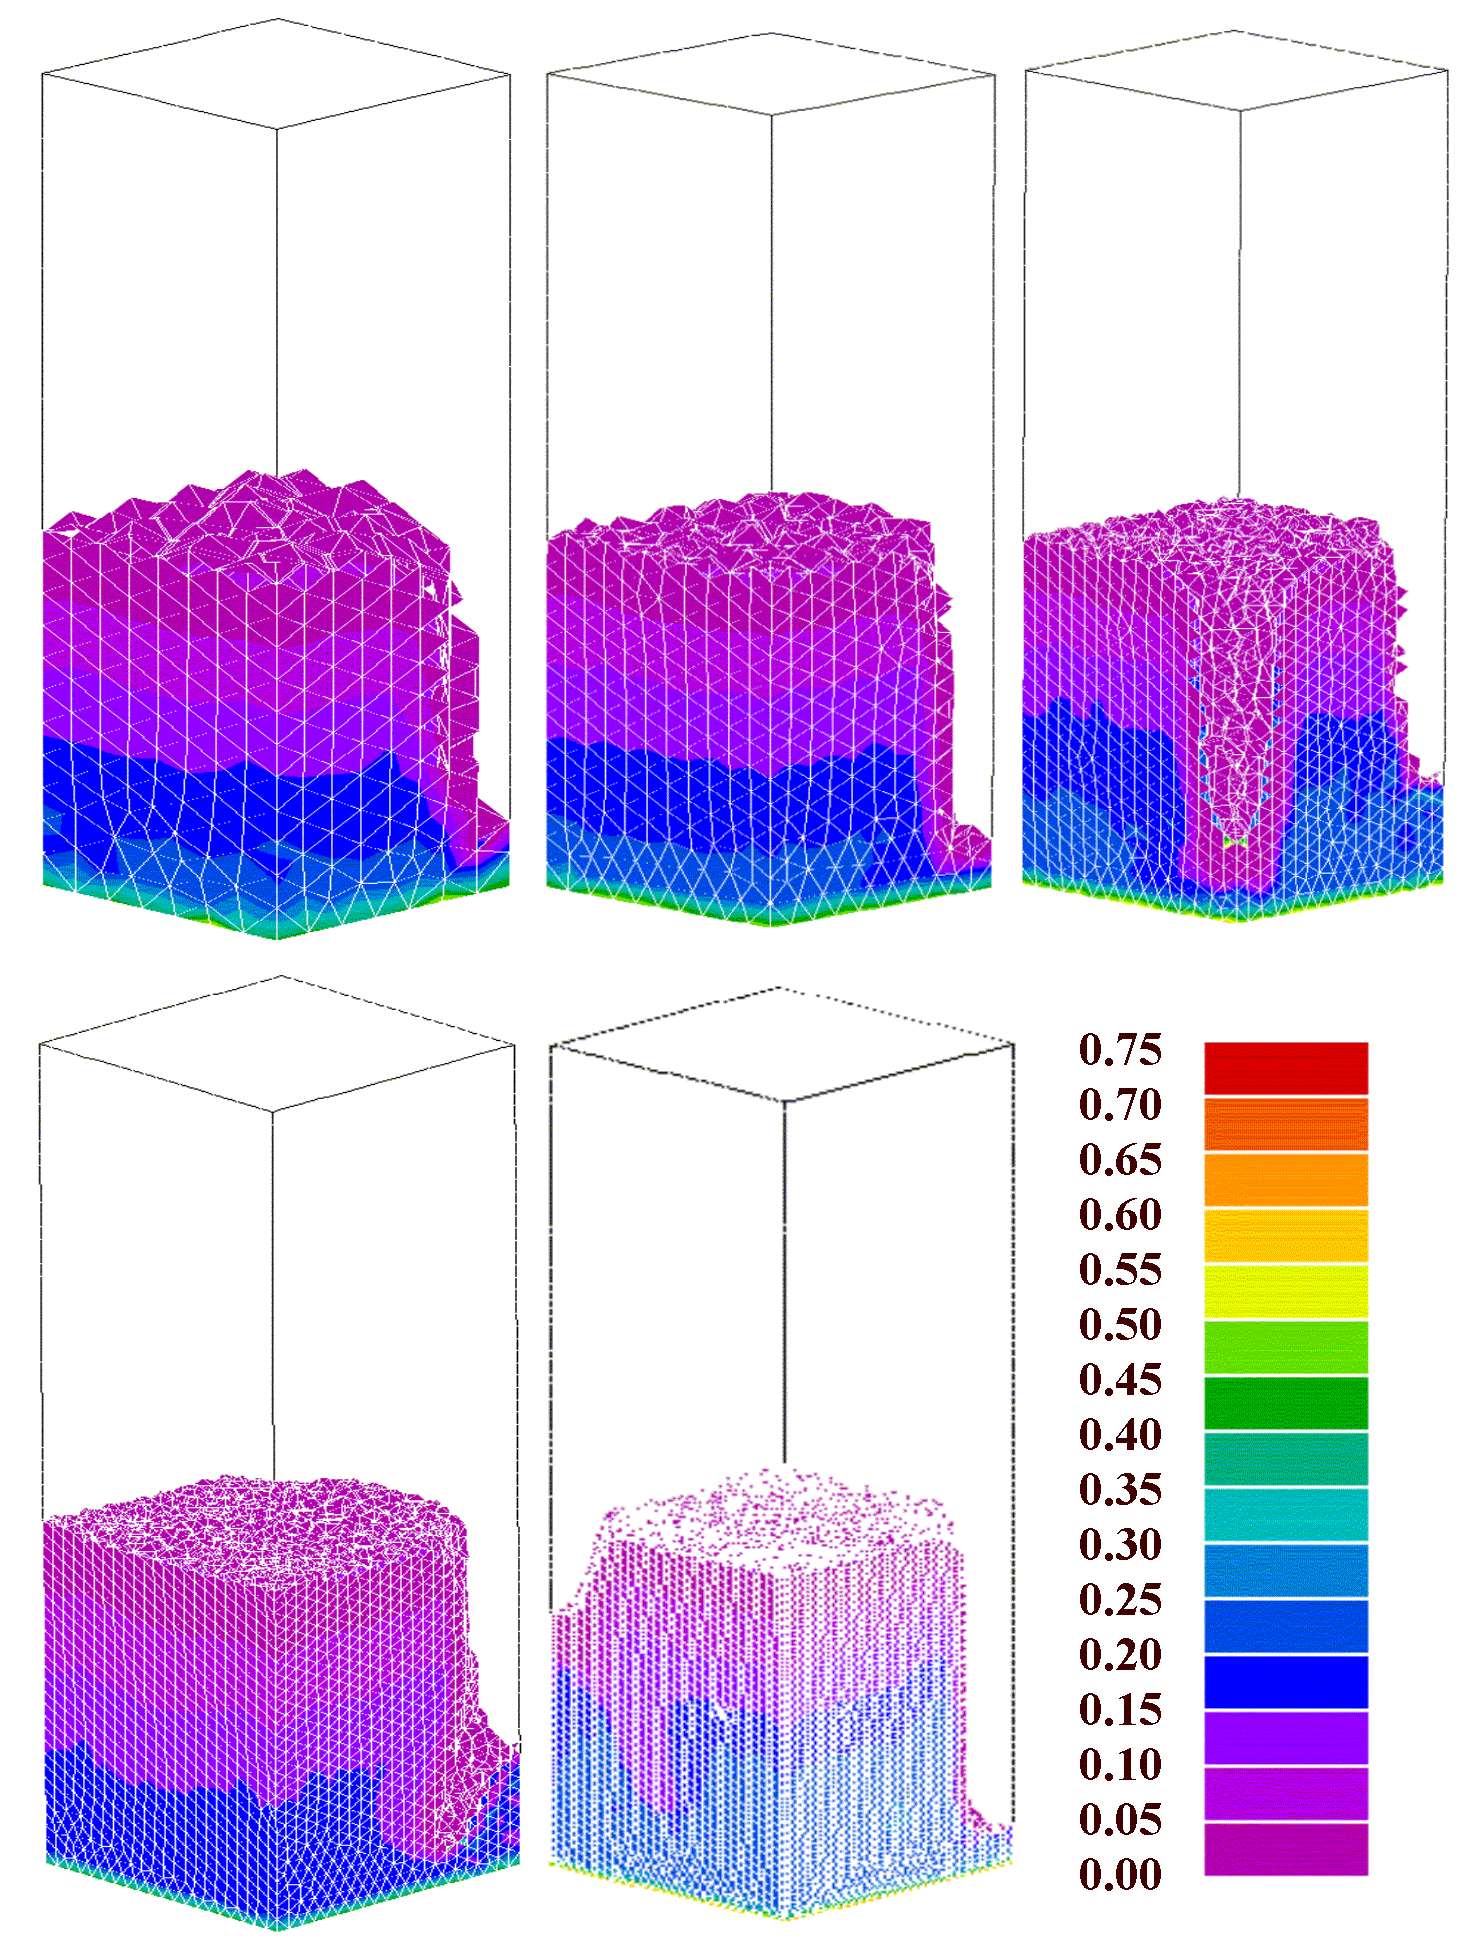Image resolution: width=1480 pixels, height=1960 pixels.
Task: Click the bottom magenta legend swatch
Action: tap(1286, 1850)
